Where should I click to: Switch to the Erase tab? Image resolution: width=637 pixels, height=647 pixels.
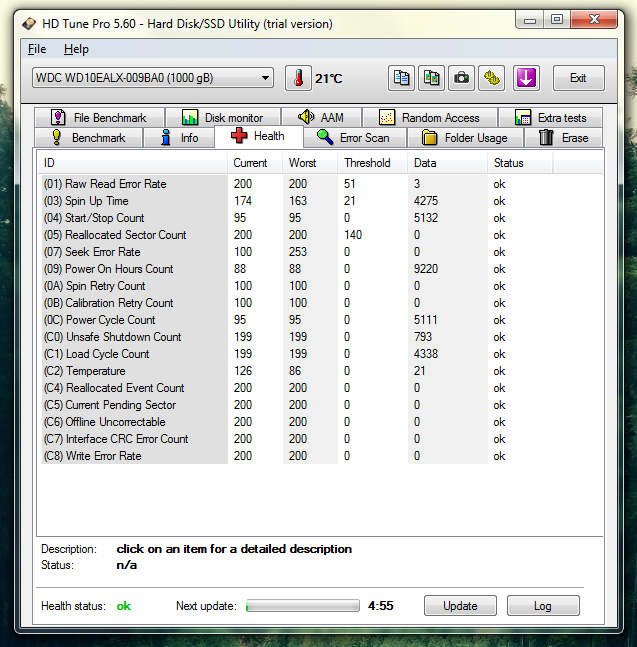(564, 137)
